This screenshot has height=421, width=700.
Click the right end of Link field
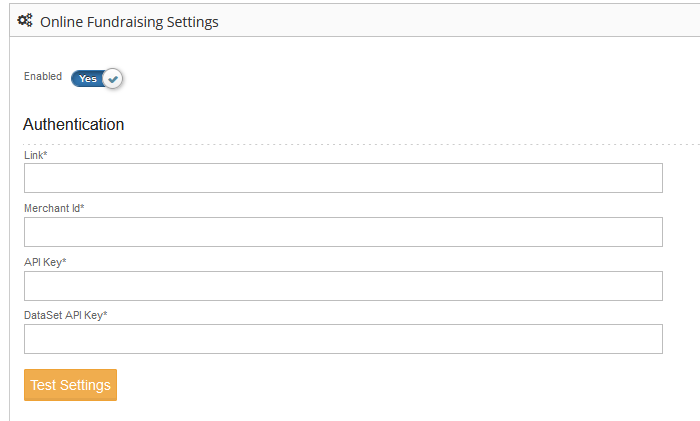pos(654,178)
